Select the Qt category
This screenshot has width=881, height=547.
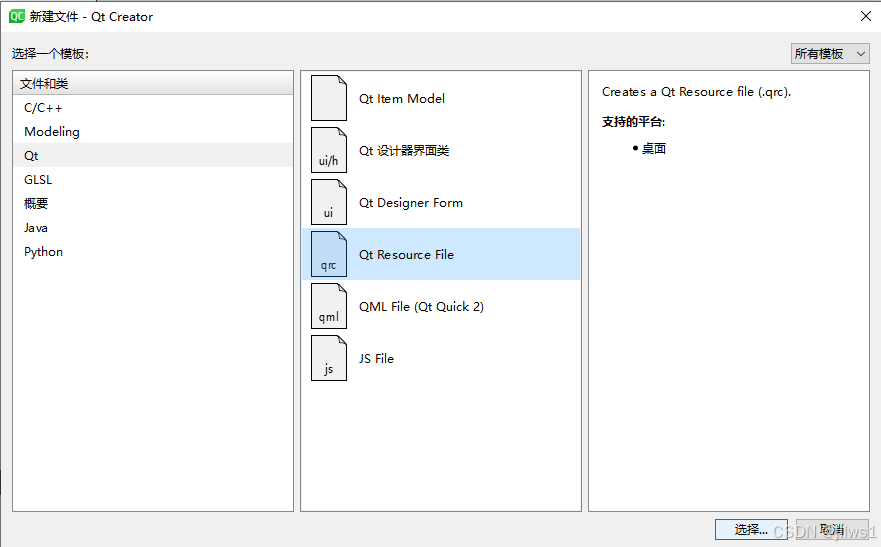(x=153, y=156)
